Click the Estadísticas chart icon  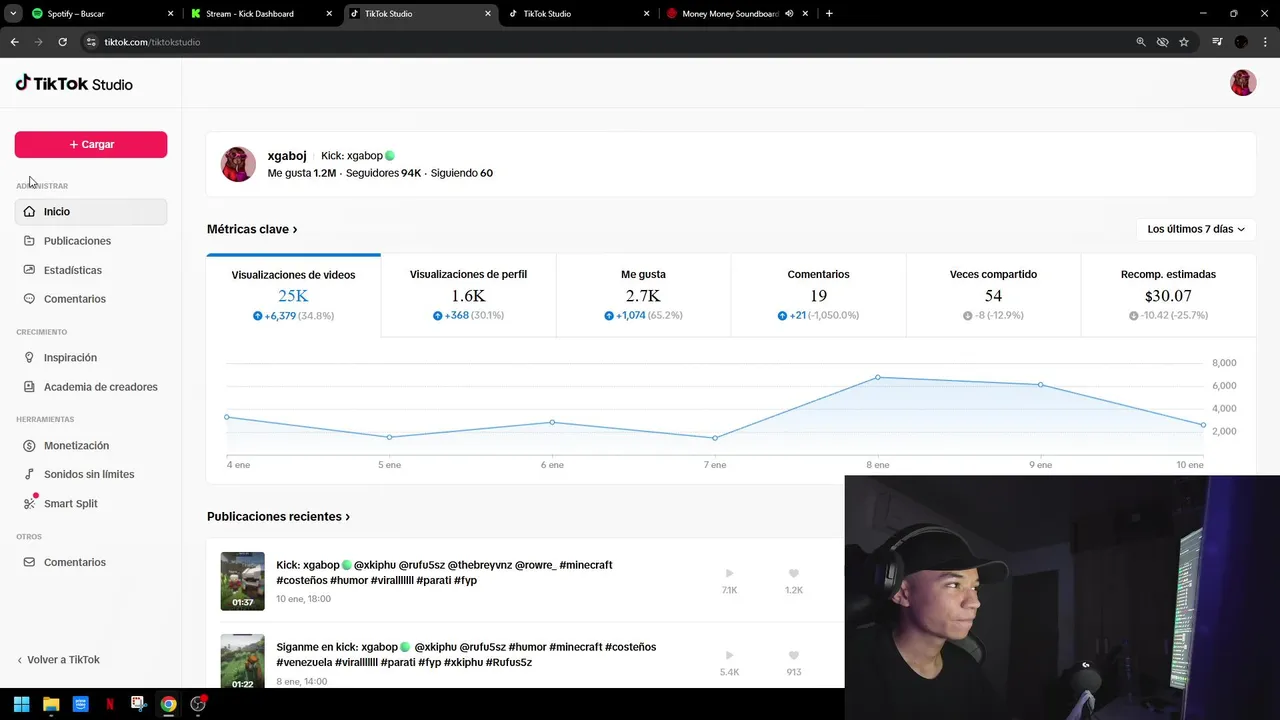click(30, 270)
